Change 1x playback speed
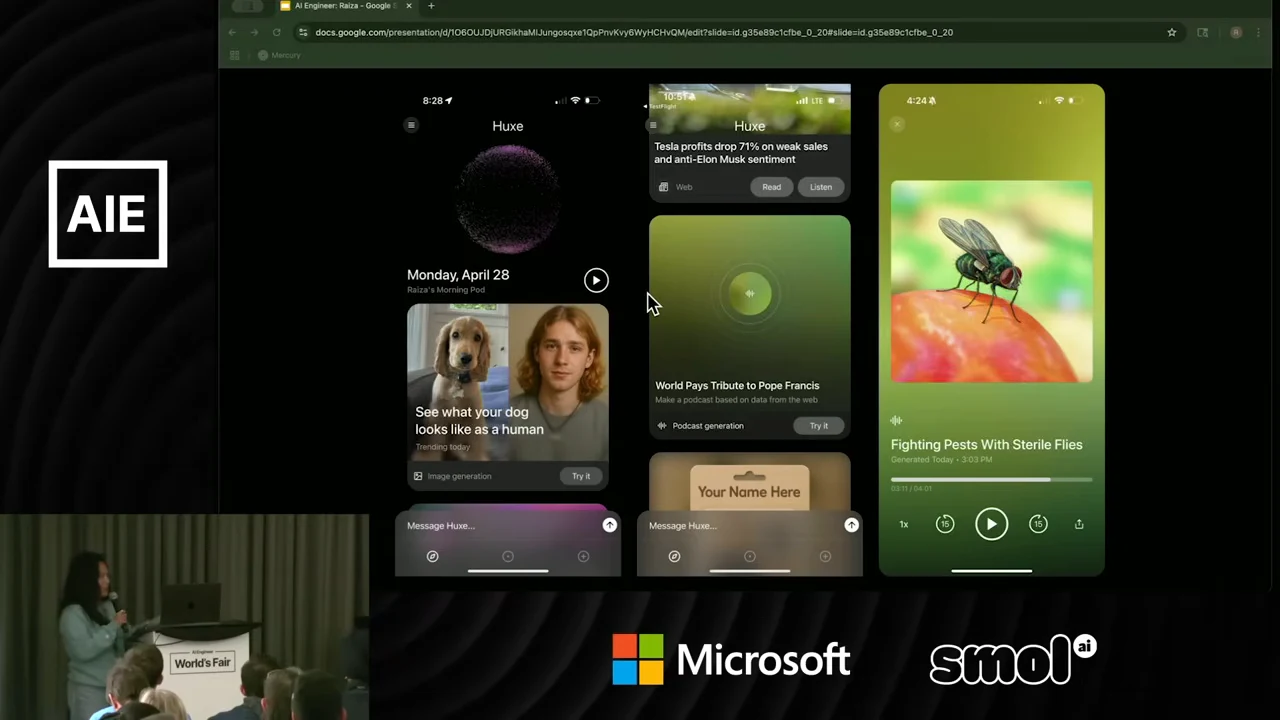 pyautogui.click(x=903, y=524)
